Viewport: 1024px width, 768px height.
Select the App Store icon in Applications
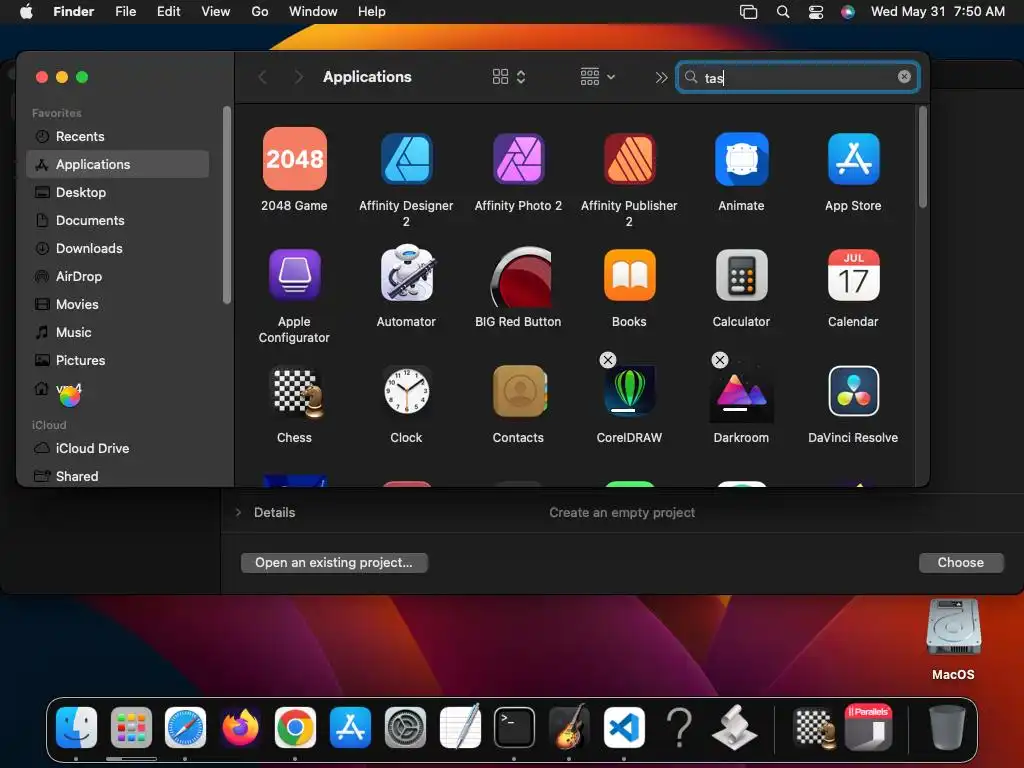point(854,159)
